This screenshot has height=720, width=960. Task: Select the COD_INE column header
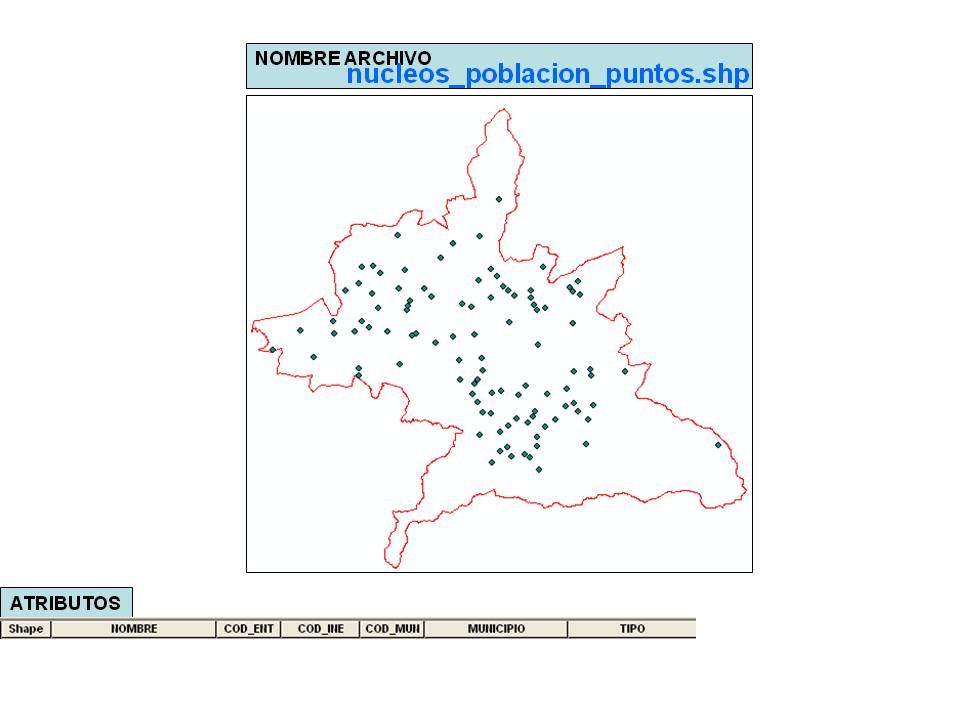point(320,629)
